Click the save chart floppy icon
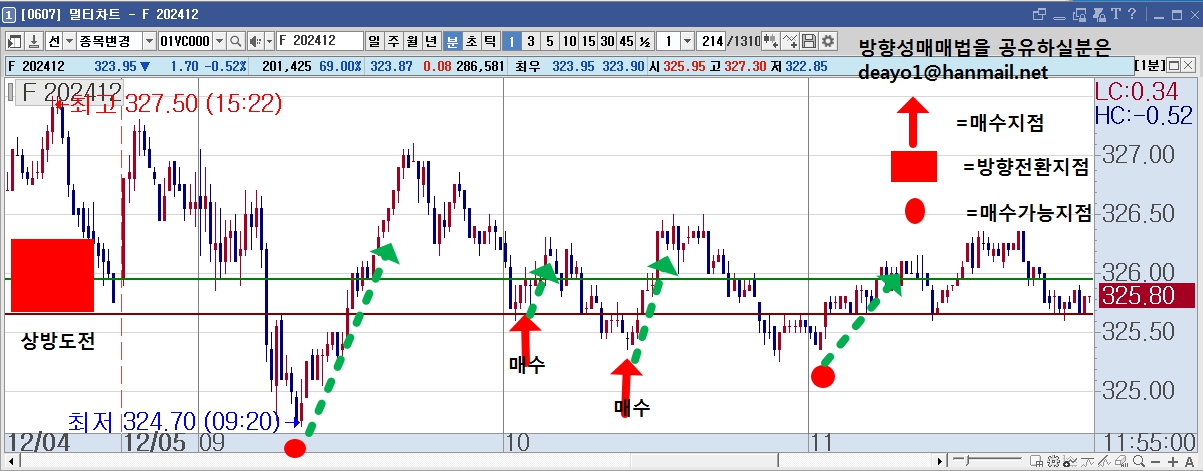The height and width of the screenshot is (471, 1203). click(x=808, y=41)
